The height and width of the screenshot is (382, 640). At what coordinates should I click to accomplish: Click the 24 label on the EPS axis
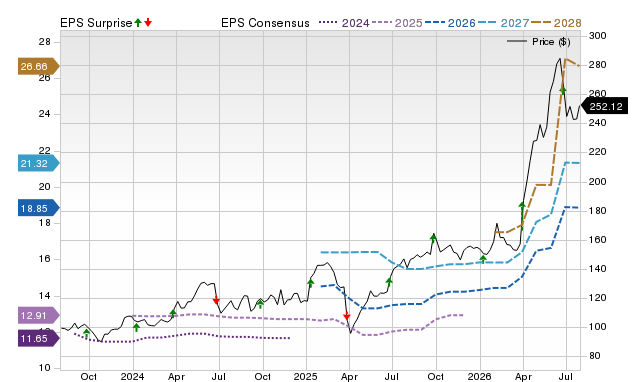click(45, 114)
